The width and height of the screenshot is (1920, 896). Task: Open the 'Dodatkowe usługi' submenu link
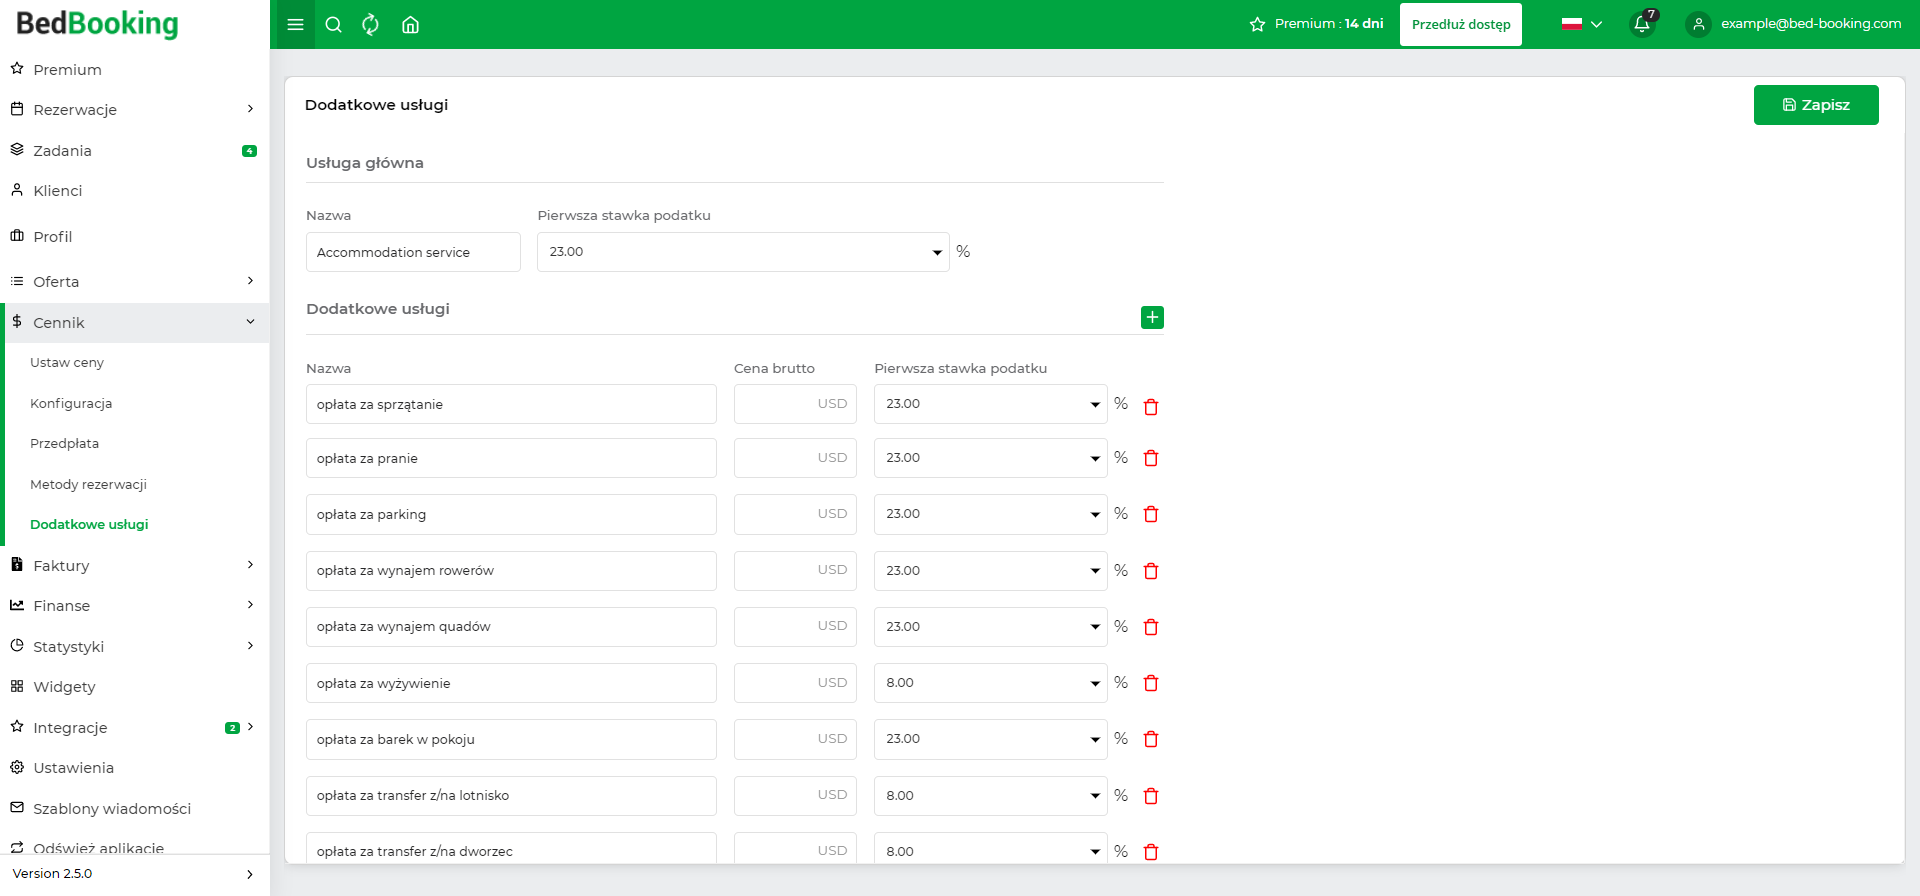coord(89,524)
